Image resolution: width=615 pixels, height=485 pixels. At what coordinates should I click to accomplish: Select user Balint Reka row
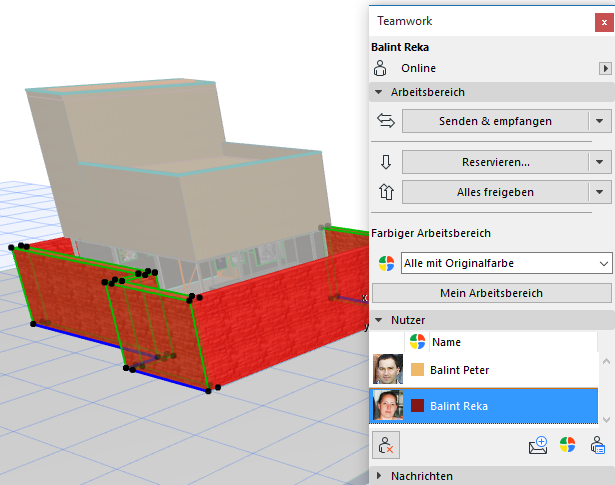pyautogui.click(x=484, y=406)
